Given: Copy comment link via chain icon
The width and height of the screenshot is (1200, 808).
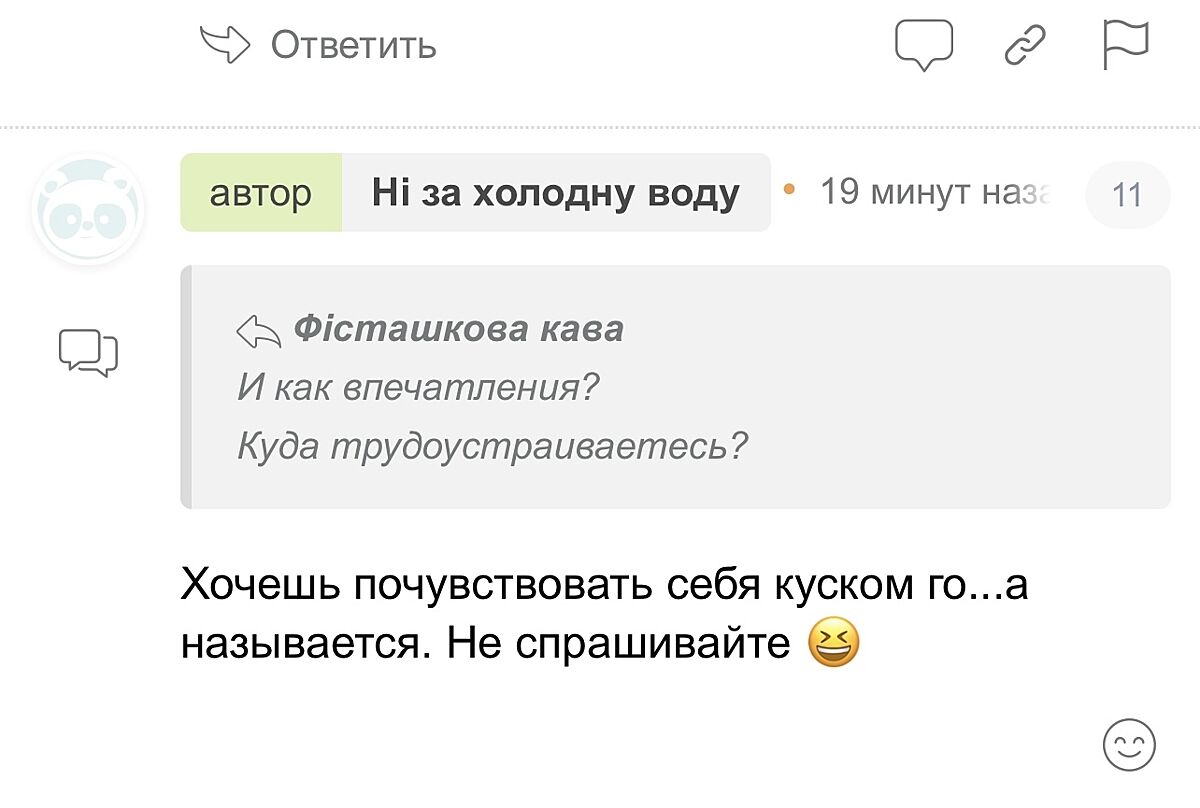Looking at the screenshot, I should click(1025, 46).
